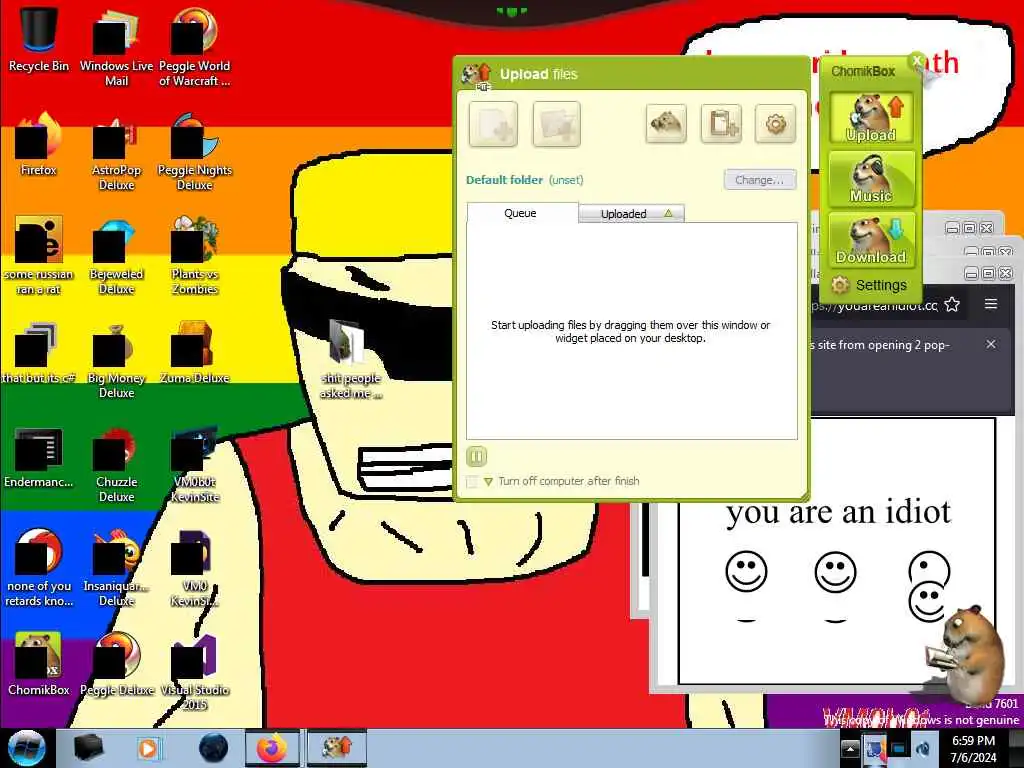Dismiss the Firefox pop-up blocked notification
The image size is (1024, 768).
pos(991,344)
